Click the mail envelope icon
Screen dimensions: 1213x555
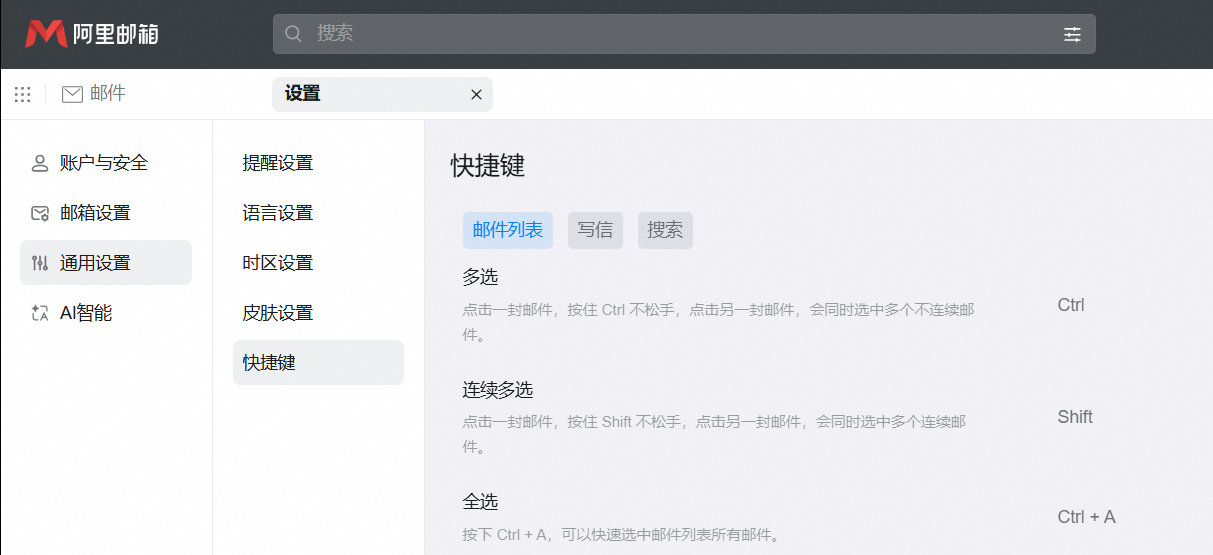point(72,94)
